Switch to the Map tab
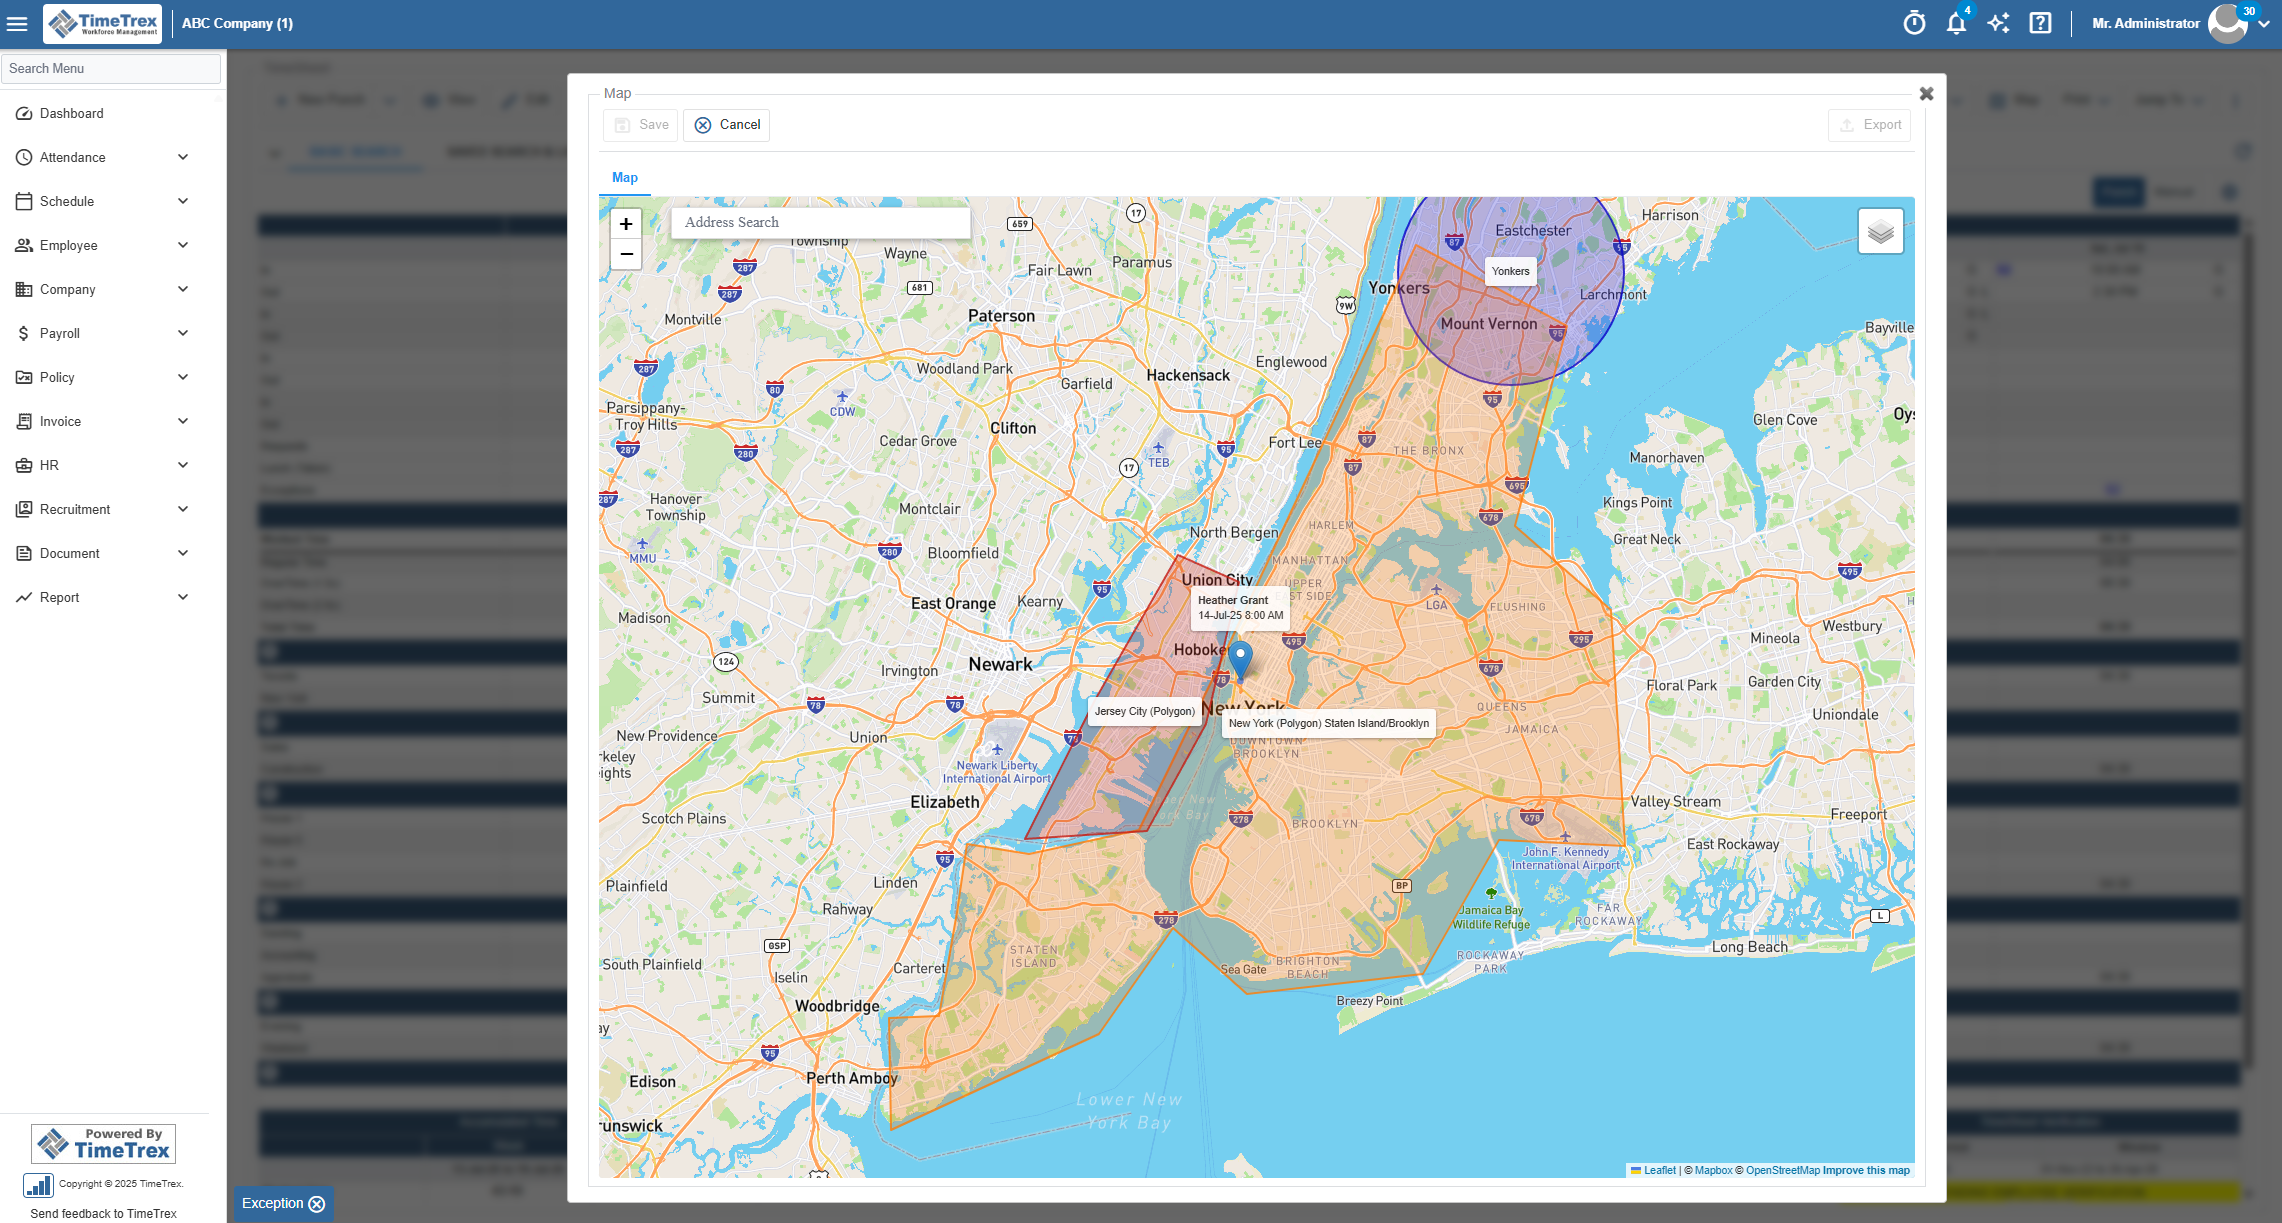This screenshot has width=2282, height=1223. click(625, 177)
